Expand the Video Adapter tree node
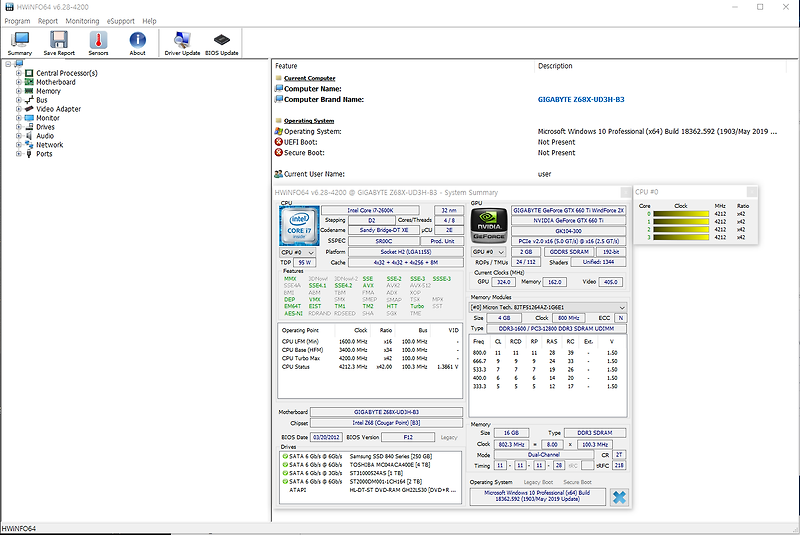This screenshot has height=535, width=800. pos(18,109)
